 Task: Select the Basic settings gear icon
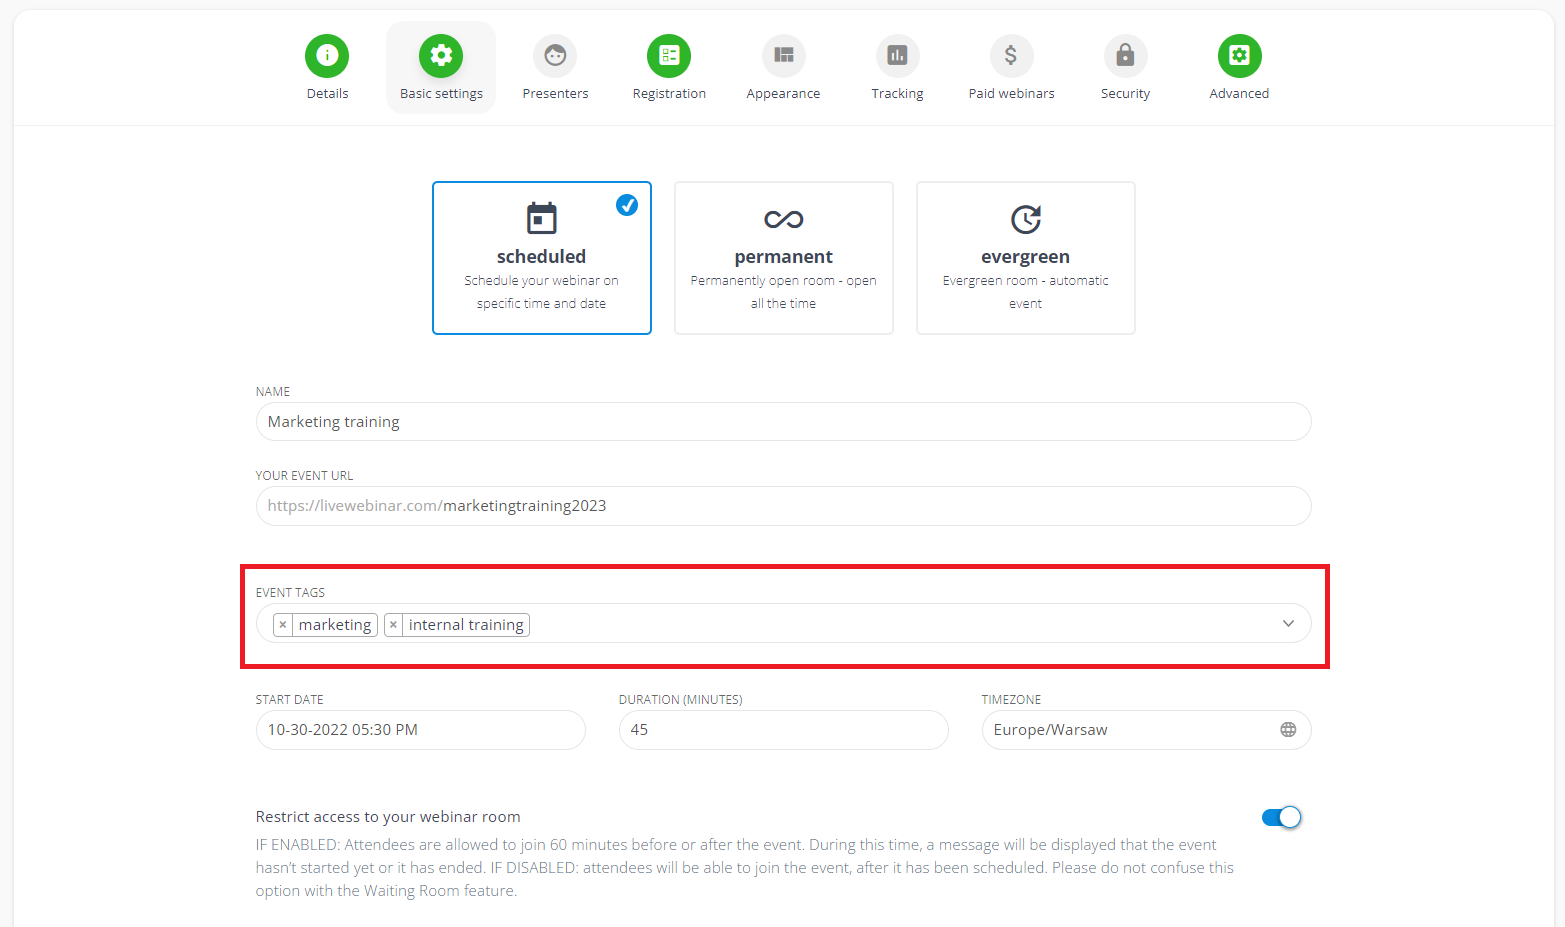point(441,56)
